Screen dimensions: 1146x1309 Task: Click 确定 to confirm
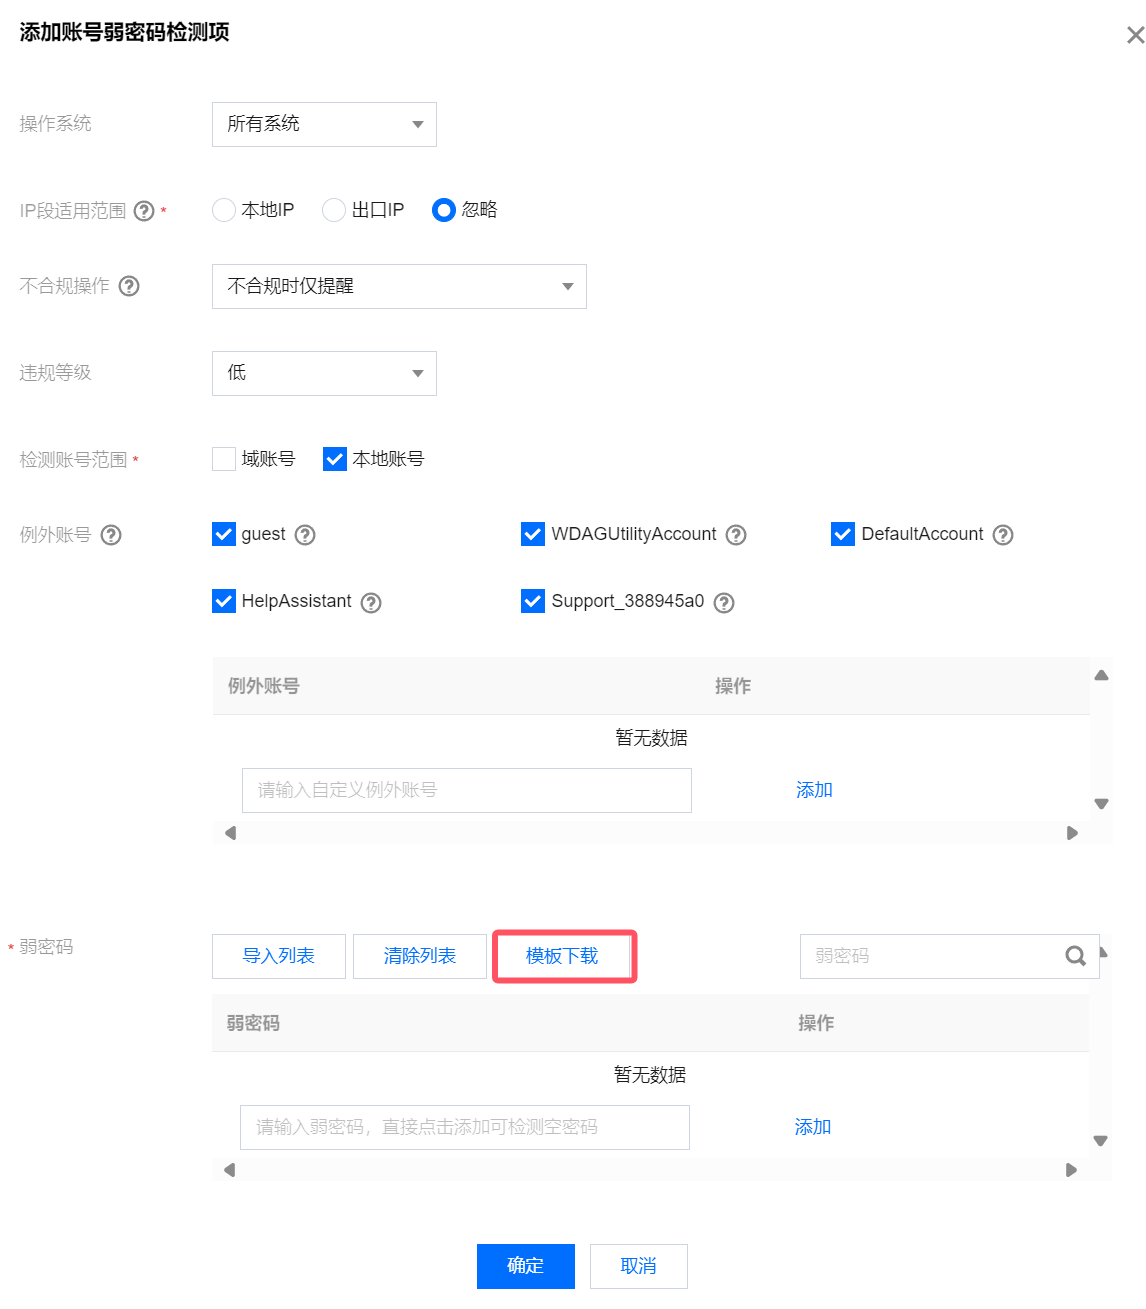click(526, 1266)
